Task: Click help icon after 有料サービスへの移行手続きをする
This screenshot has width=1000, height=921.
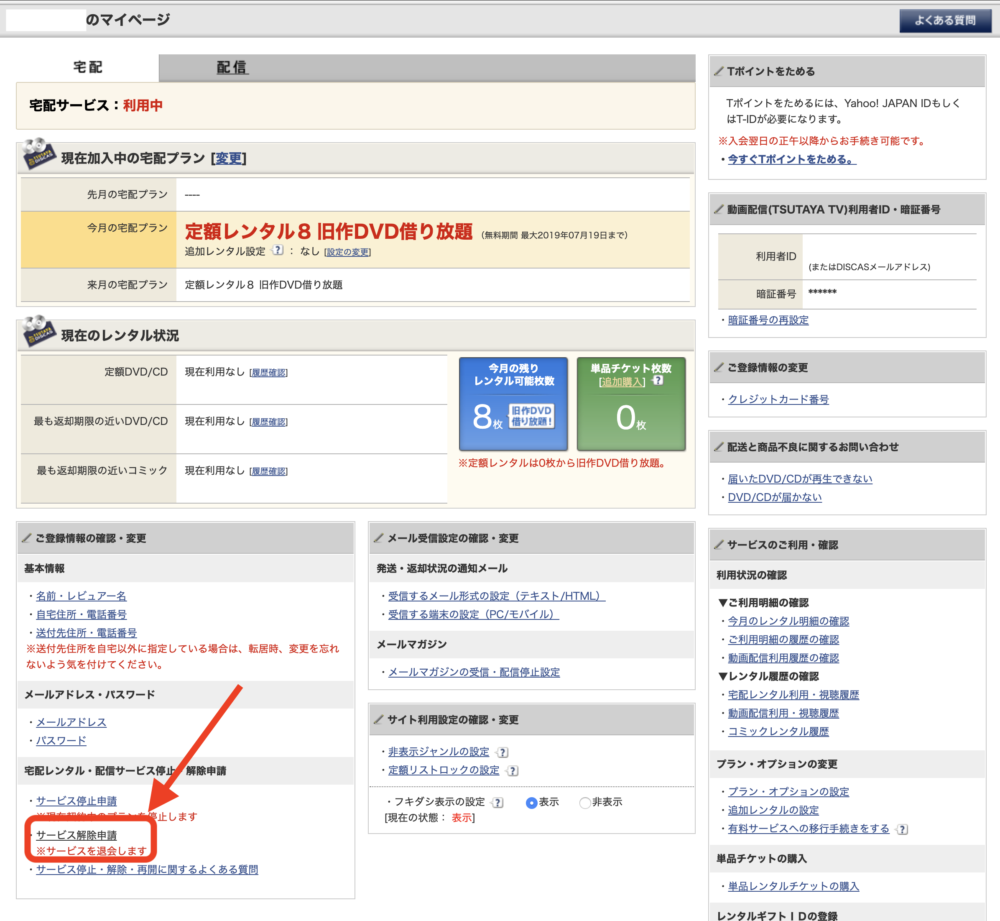Action: tap(902, 829)
